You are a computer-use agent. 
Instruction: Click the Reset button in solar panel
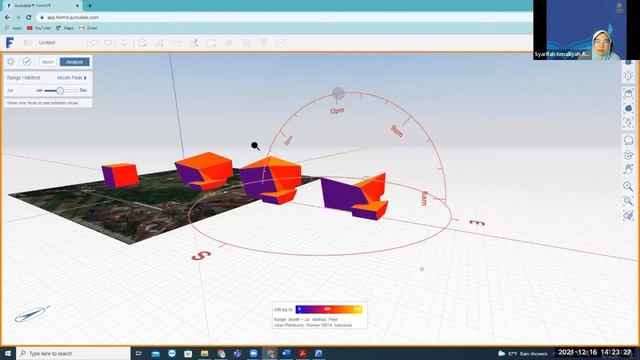pyautogui.click(x=48, y=62)
